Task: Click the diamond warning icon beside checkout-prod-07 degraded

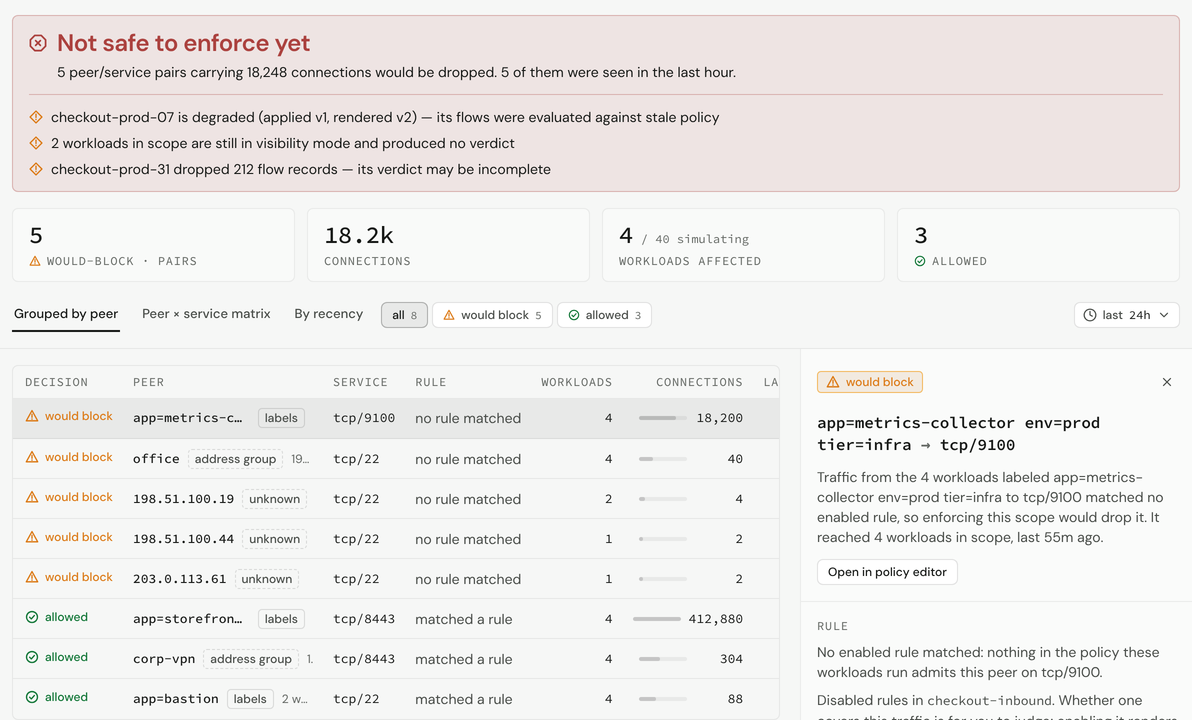Action: coord(36,117)
